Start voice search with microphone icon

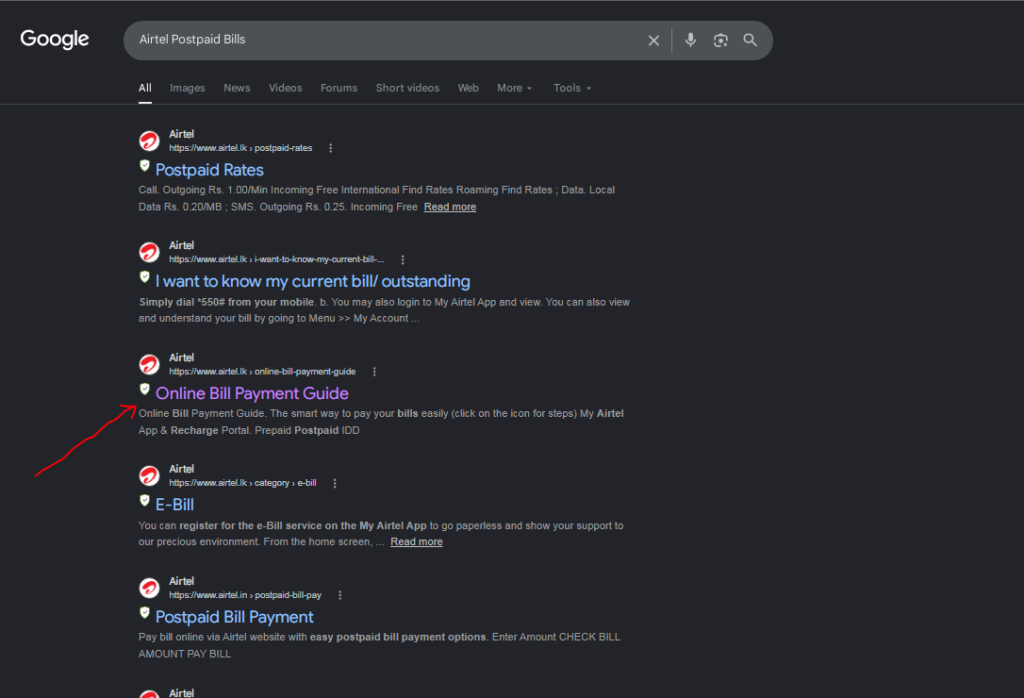(690, 40)
